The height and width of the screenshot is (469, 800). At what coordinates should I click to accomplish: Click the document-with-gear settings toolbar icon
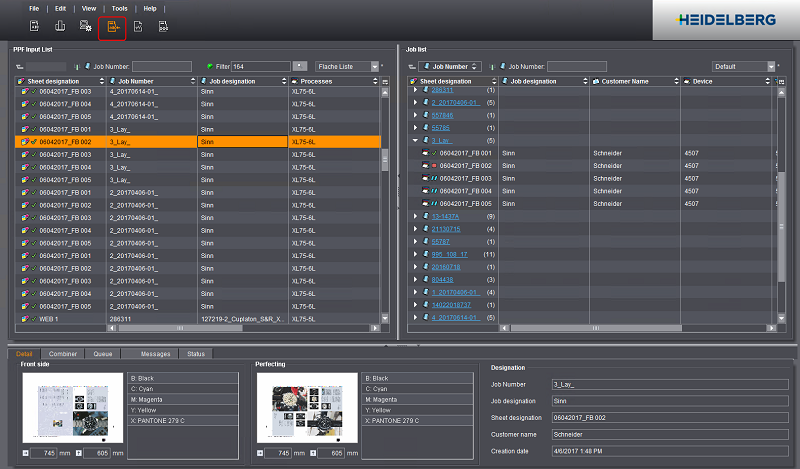pos(86,28)
